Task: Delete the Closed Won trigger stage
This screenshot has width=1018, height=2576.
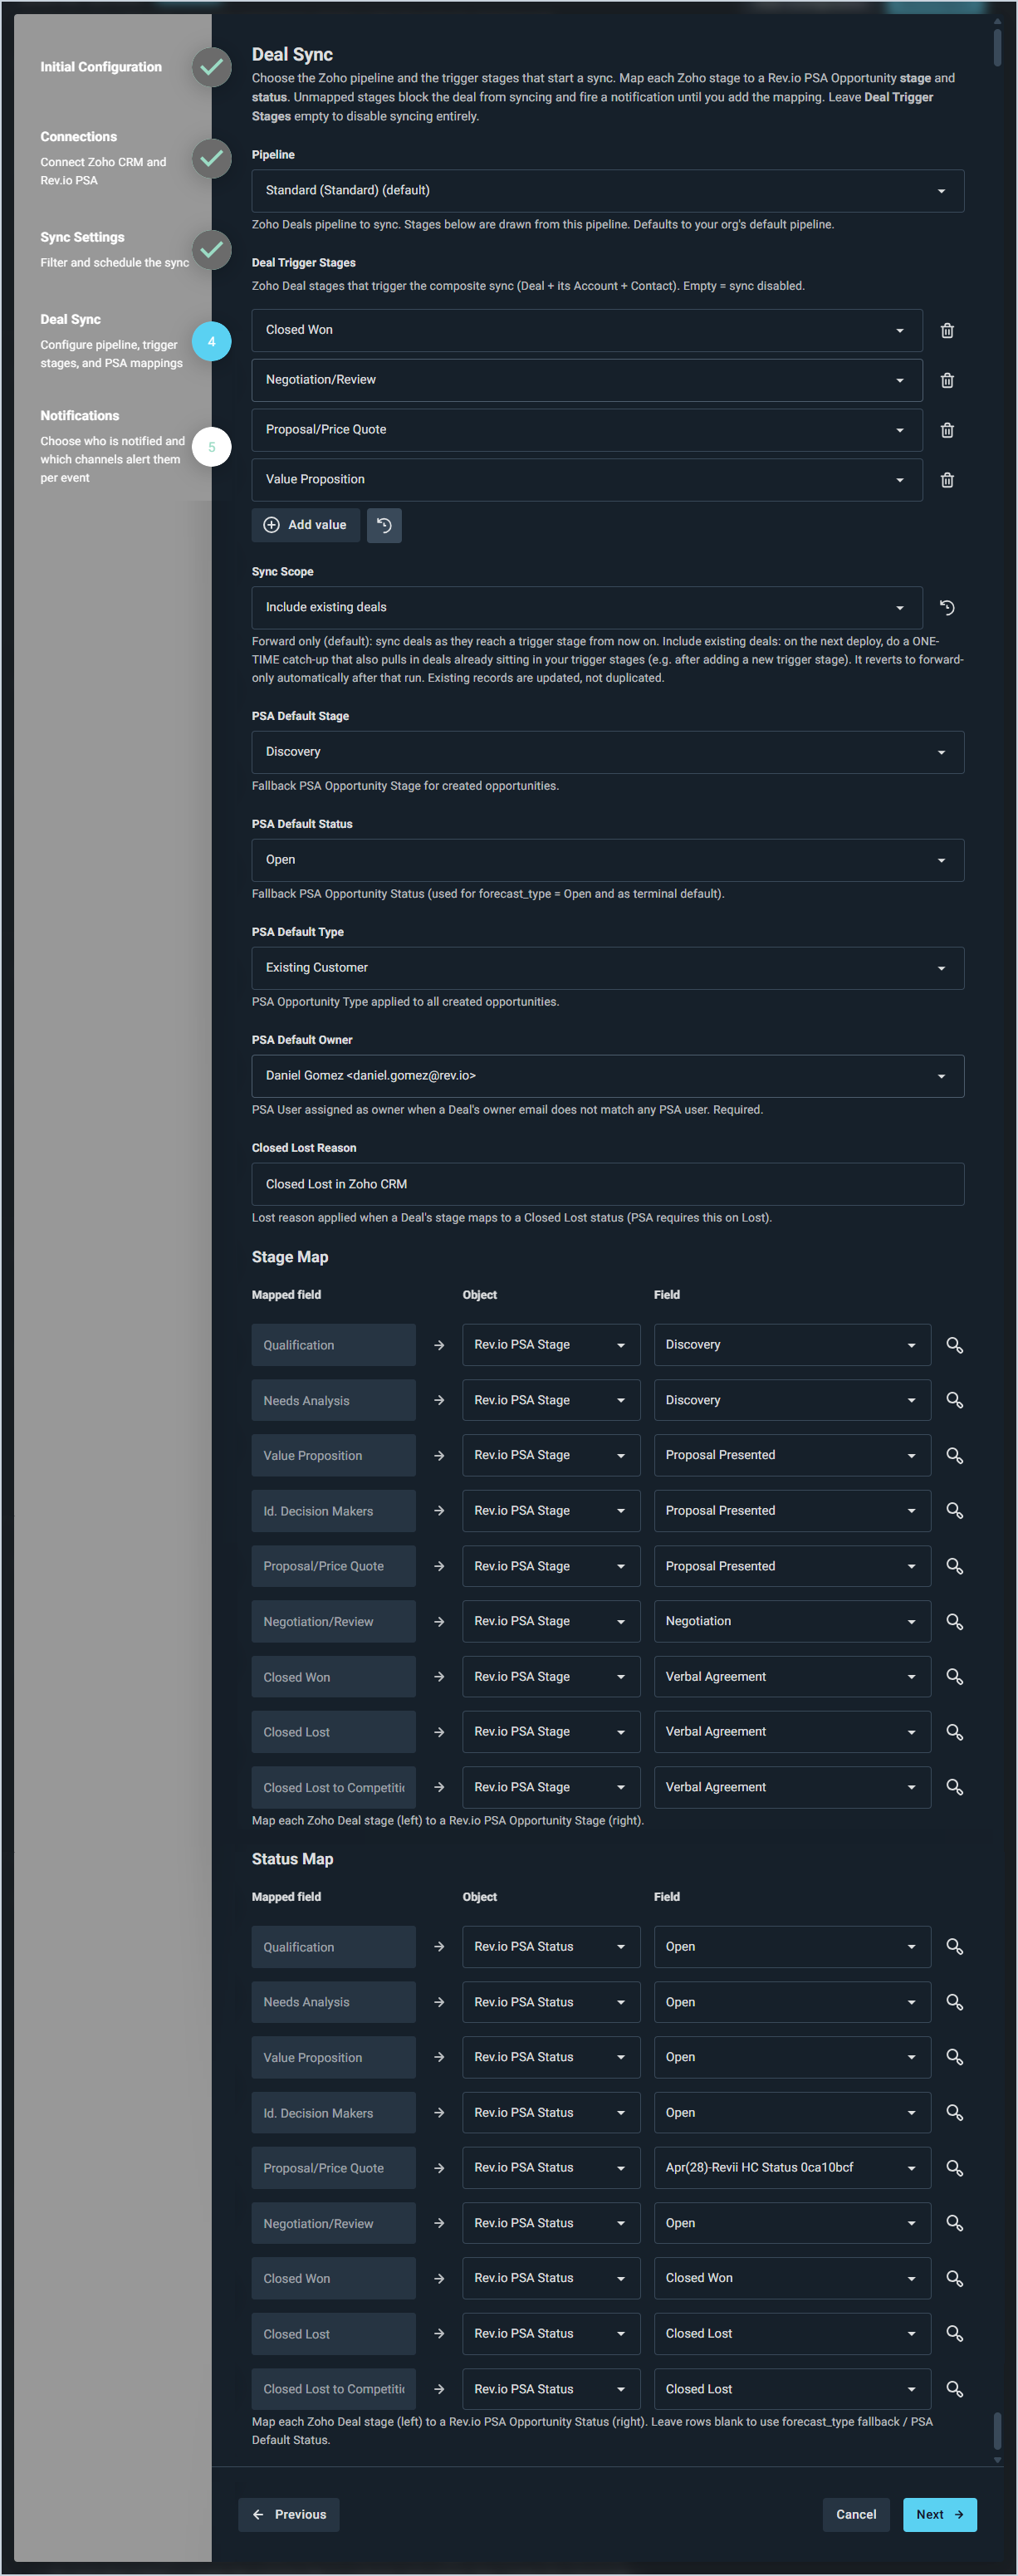Action: point(947,330)
